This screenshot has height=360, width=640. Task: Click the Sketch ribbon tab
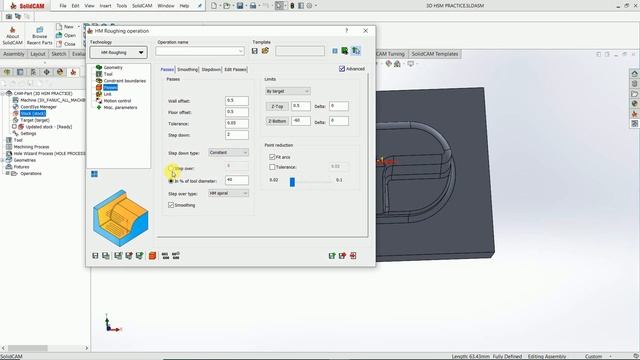tap(59, 54)
